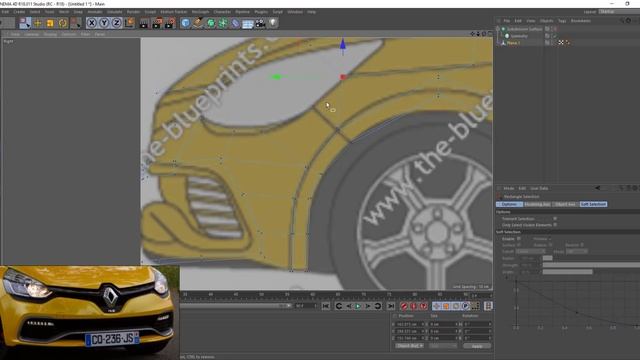Toggle Scale keyframe recording icon

(446, 306)
